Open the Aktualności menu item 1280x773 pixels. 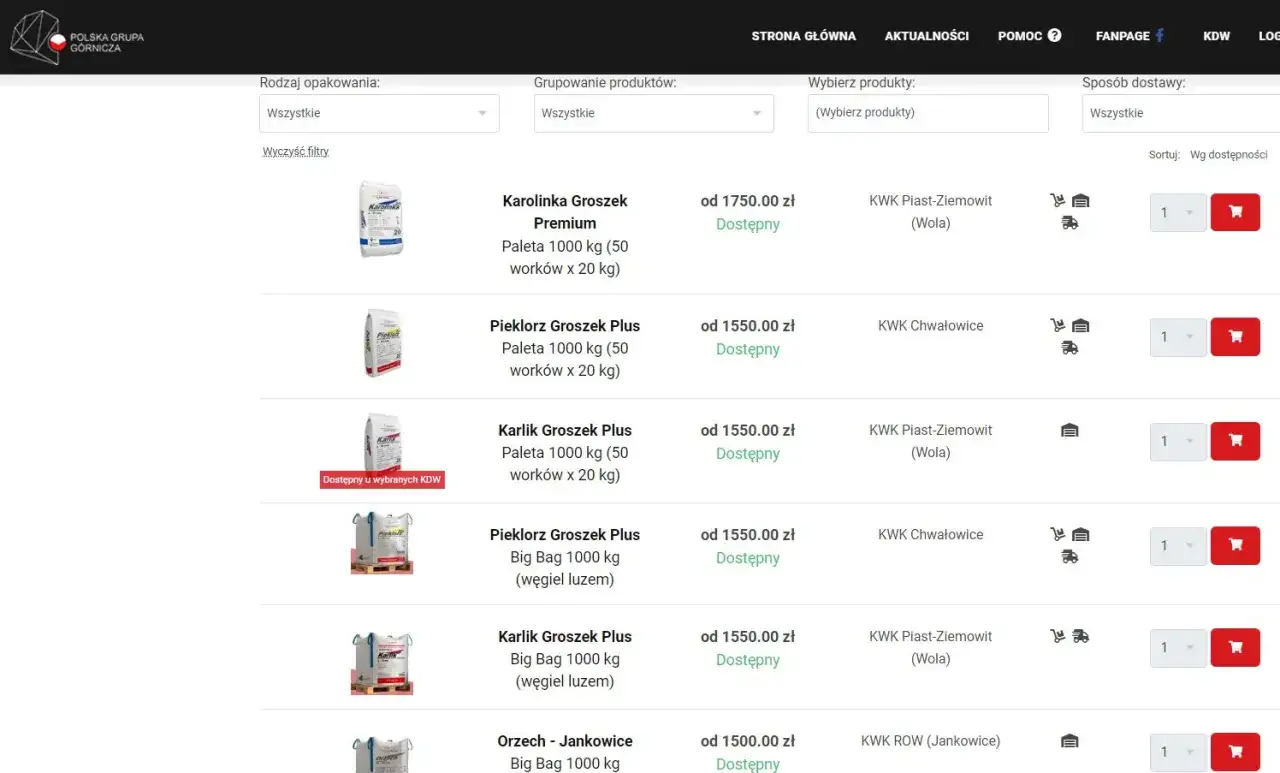(926, 36)
